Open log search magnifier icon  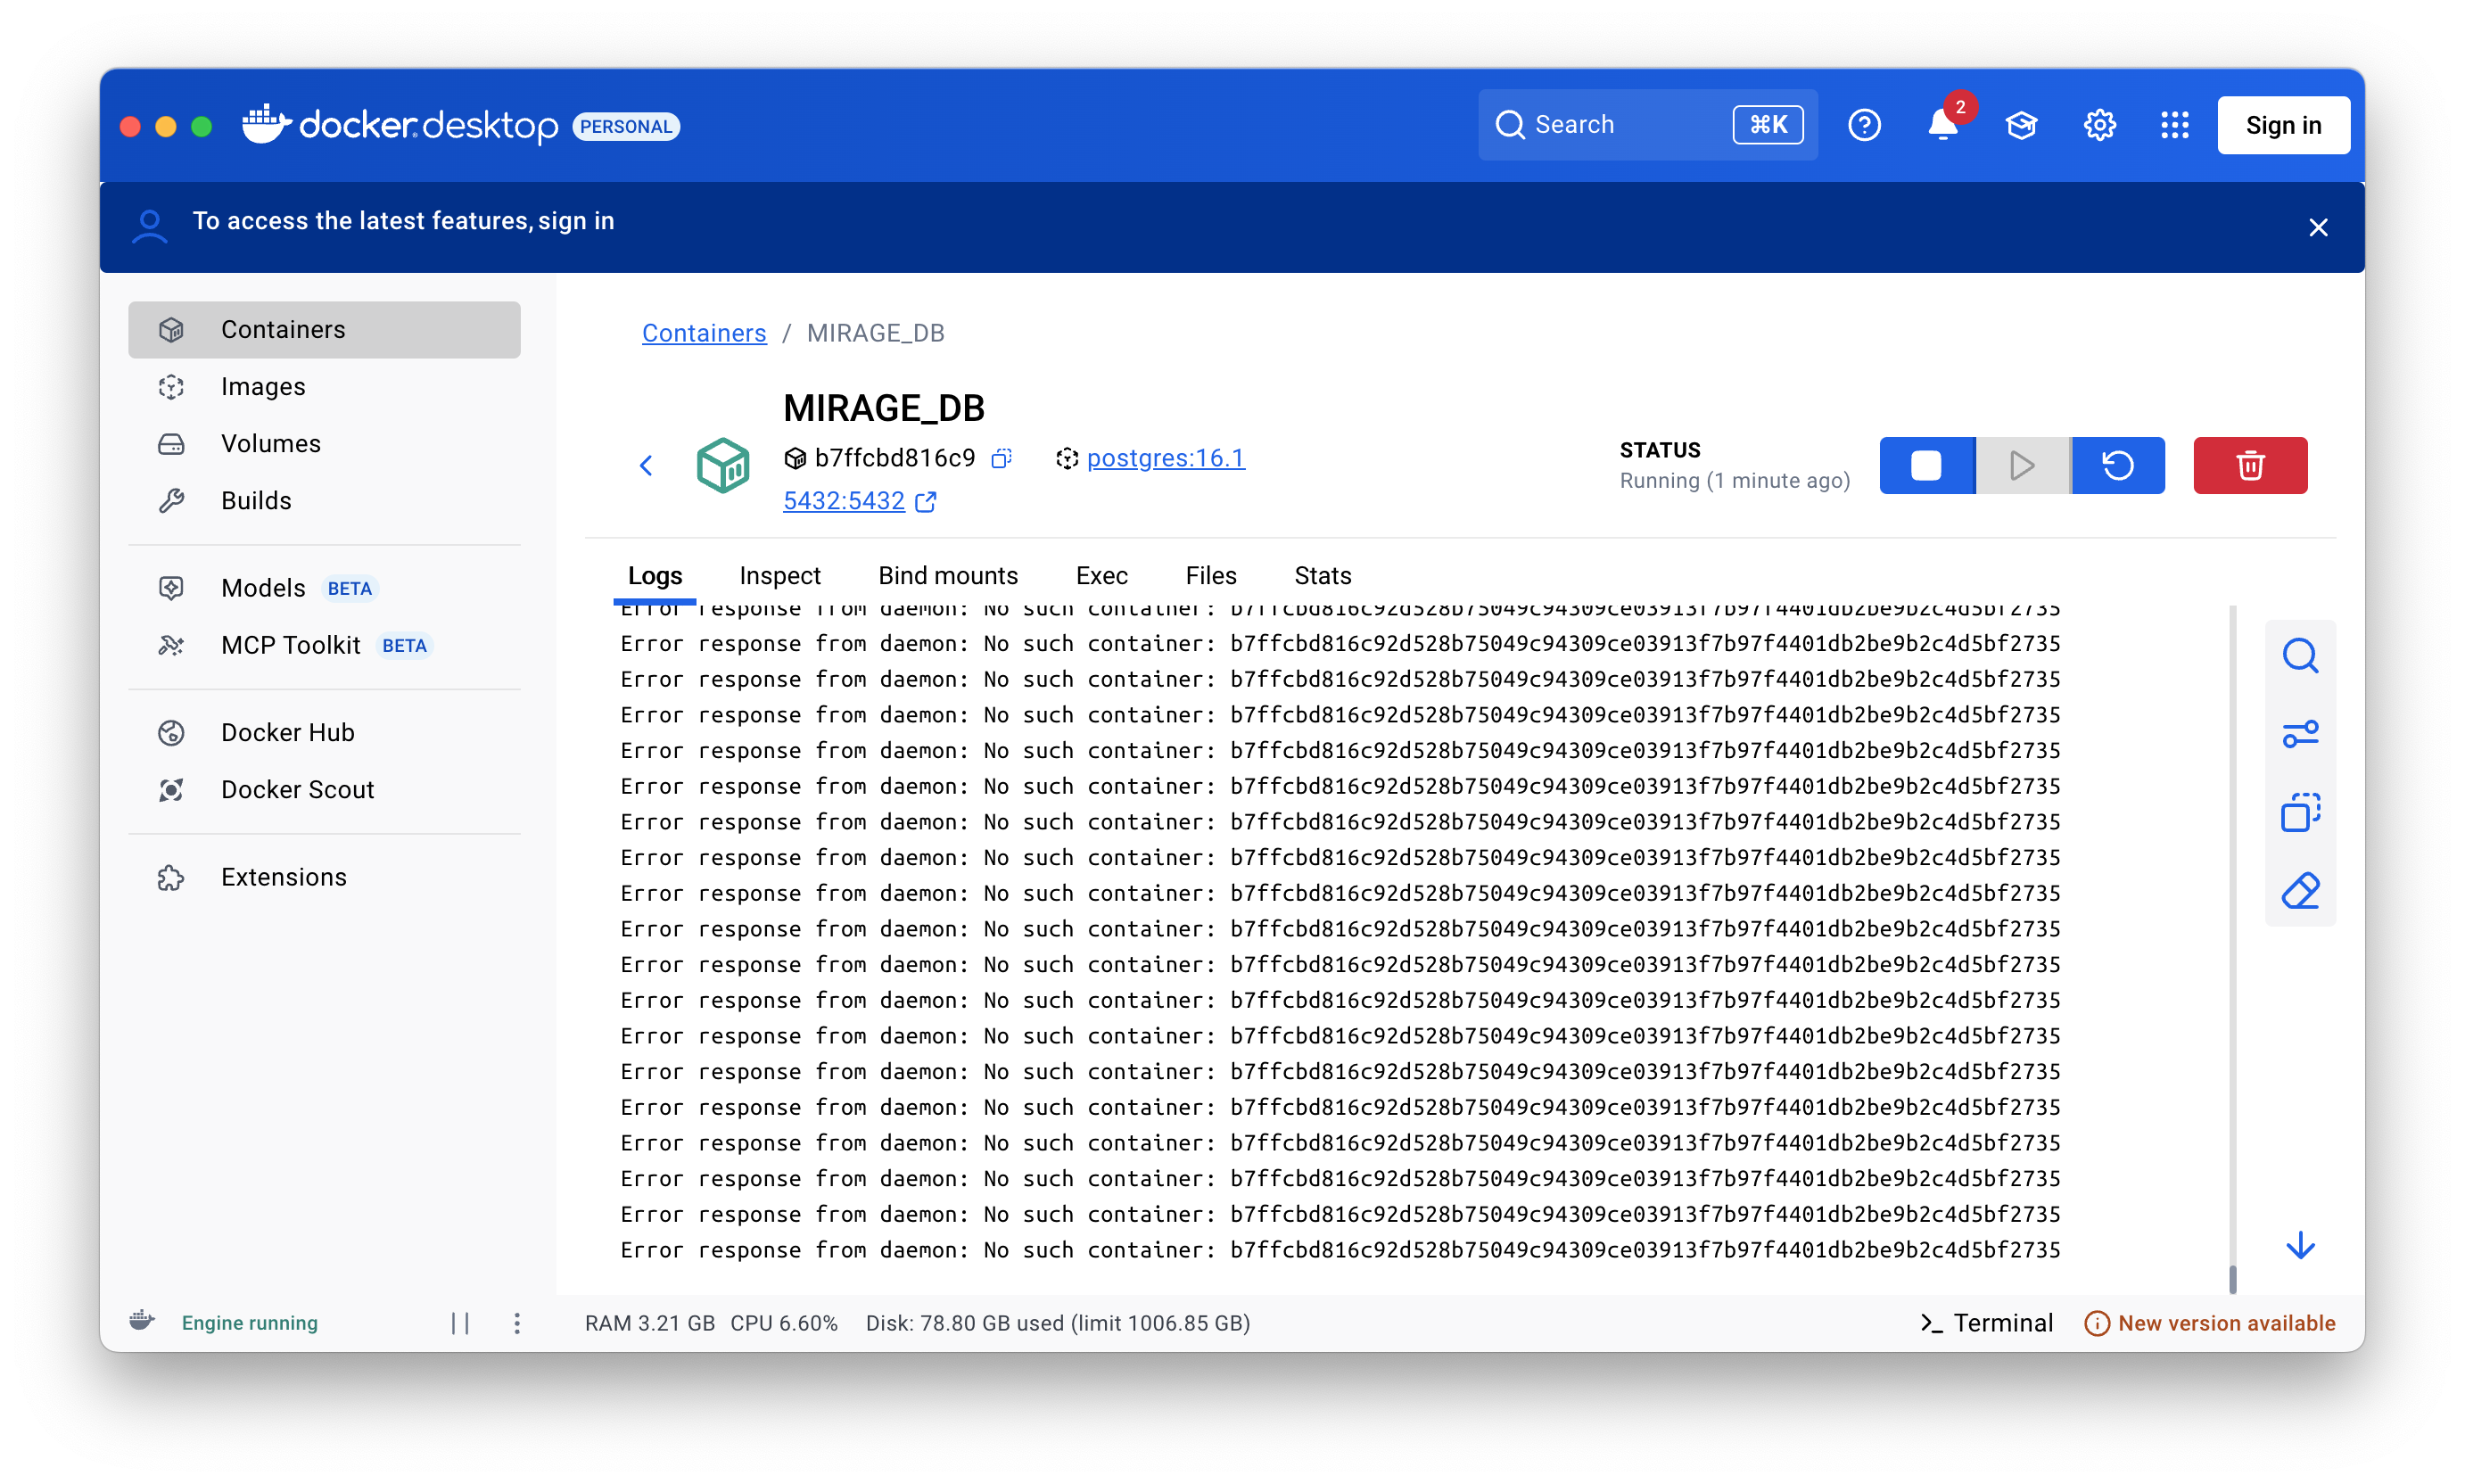pyautogui.click(x=2300, y=656)
